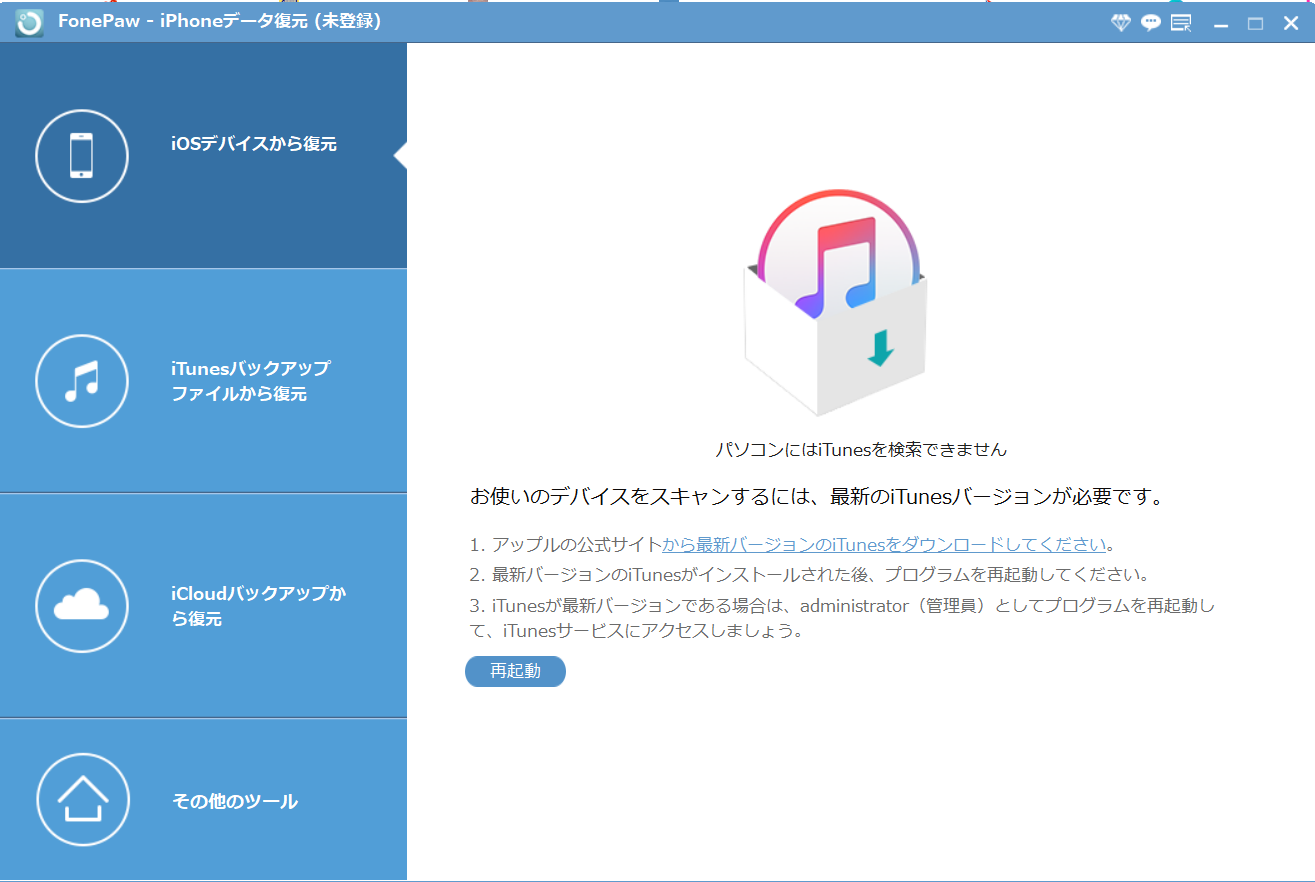Click the cloud iCloud backup icon
The width and height of the screenshot is (1315, 882).
click(82, 606)
